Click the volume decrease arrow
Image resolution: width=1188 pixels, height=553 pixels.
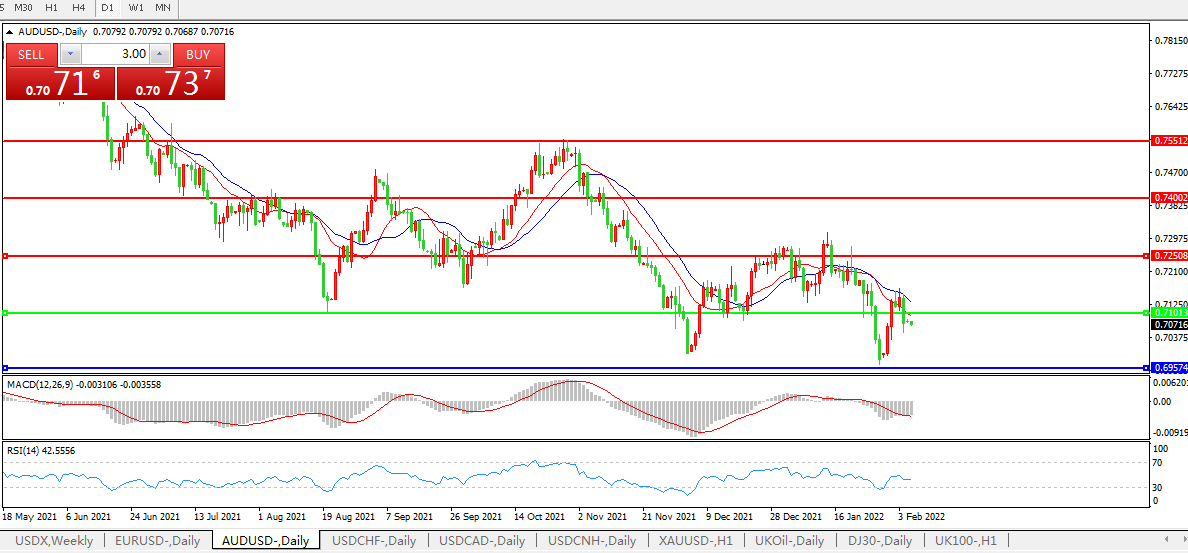click(69, 55)
